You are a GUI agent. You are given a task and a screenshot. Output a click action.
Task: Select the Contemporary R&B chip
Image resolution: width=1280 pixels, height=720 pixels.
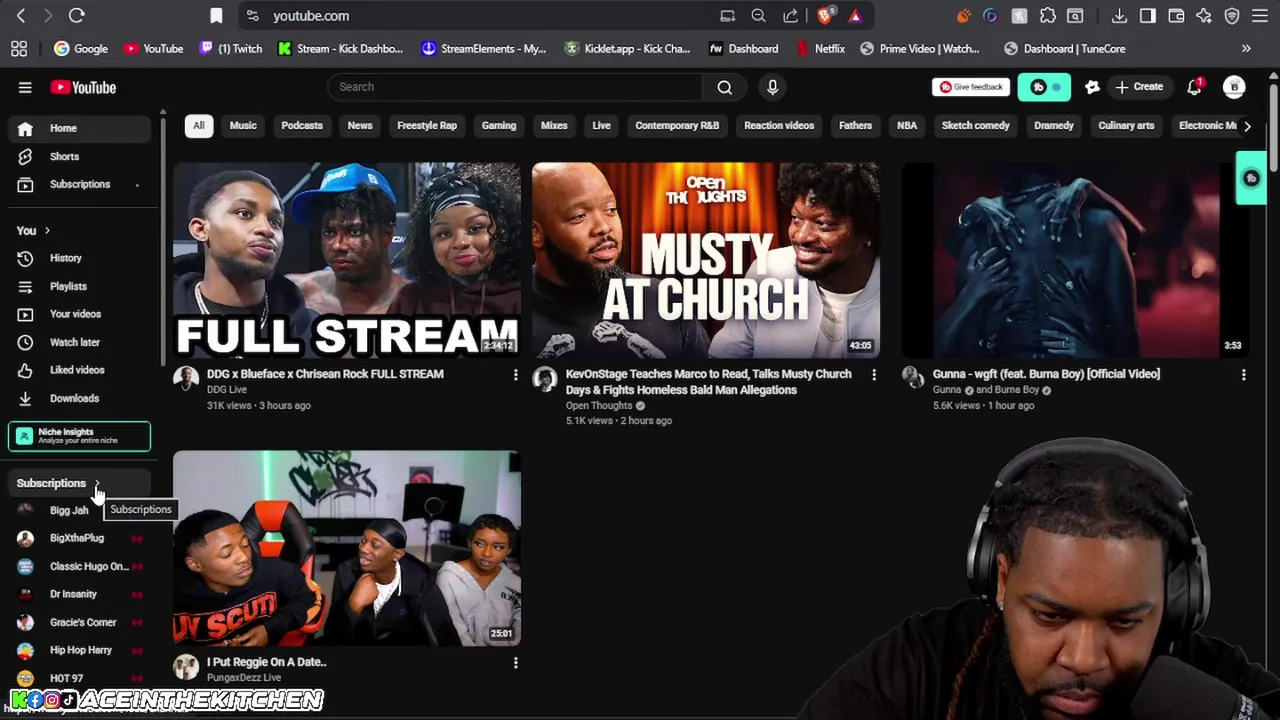point(677,125)
